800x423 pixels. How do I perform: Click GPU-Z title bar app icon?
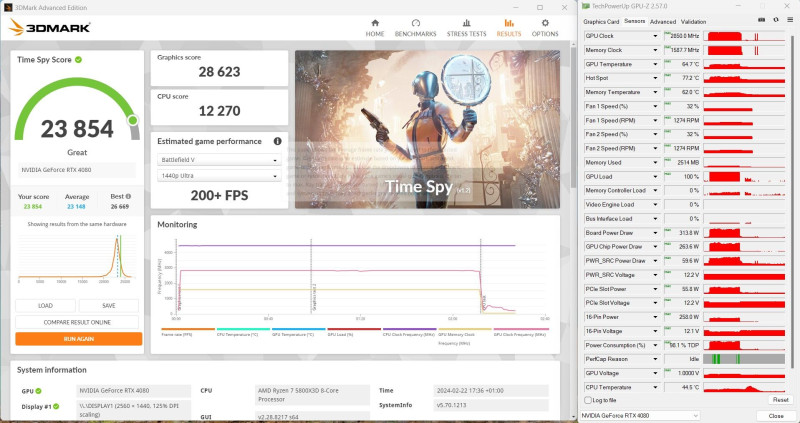tap(586, 6)
